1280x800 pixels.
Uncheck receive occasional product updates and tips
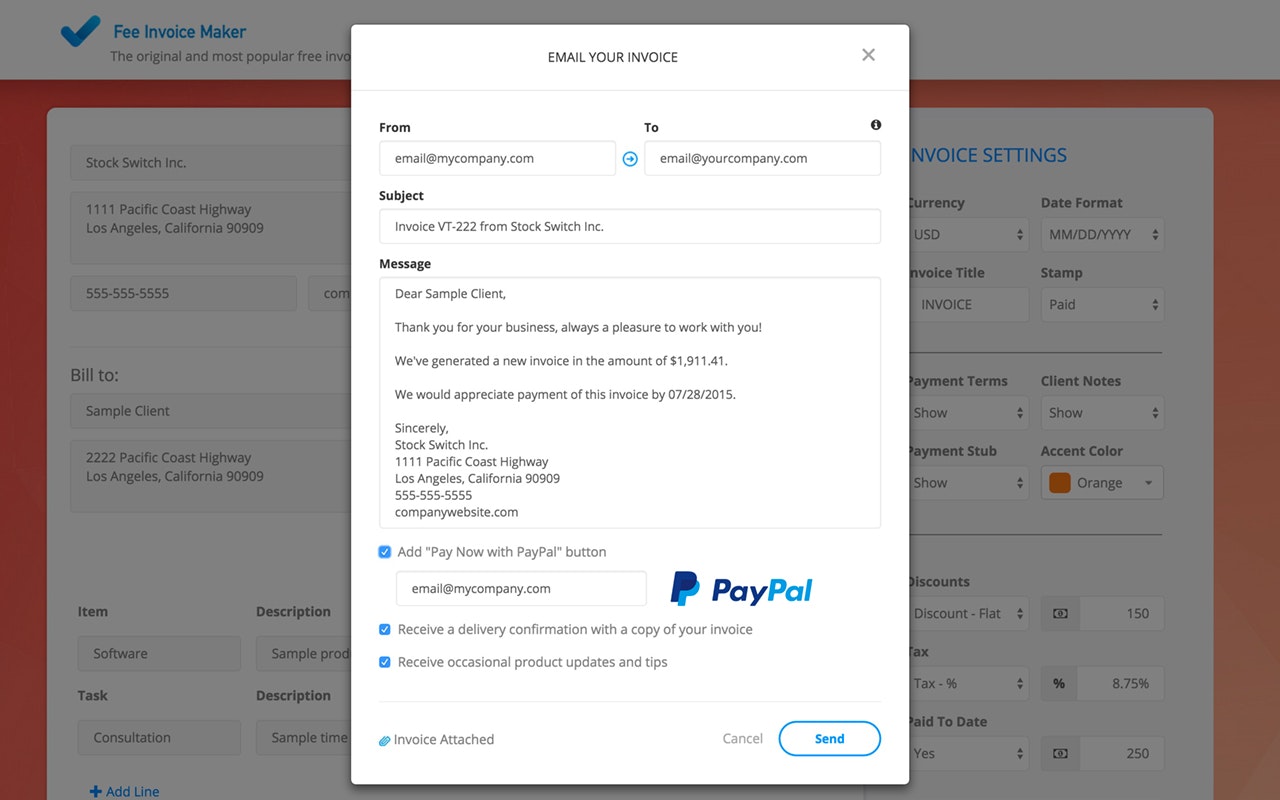click(x=385, y=662)
